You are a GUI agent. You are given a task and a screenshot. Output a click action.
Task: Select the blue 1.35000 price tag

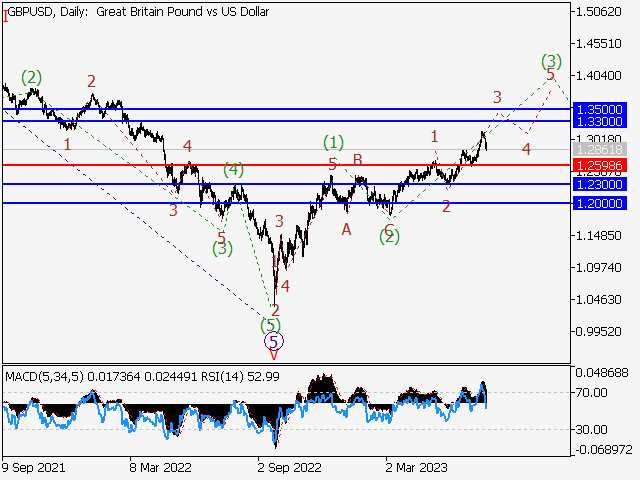(600, 109)
